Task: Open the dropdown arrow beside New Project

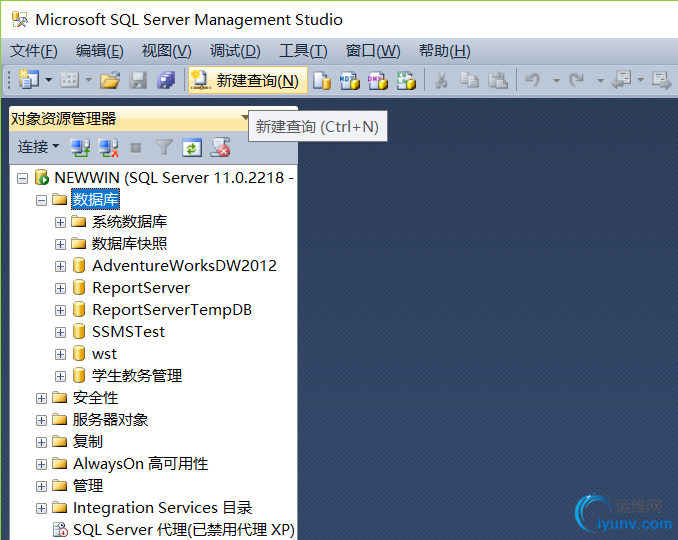Action: (49, 80)
